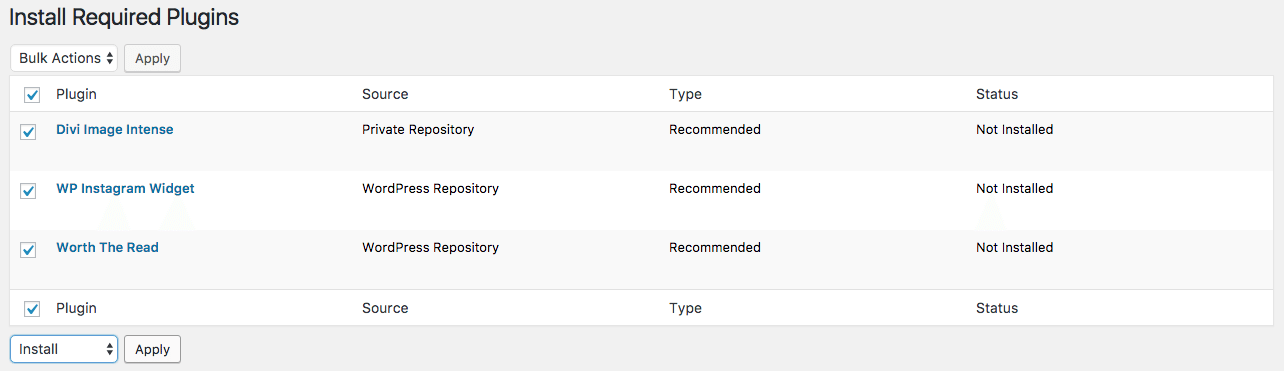Screen dimensions: 1284x371
Task: Click Not Installed status for Divi Image Intense
Action: (1014, 130)
